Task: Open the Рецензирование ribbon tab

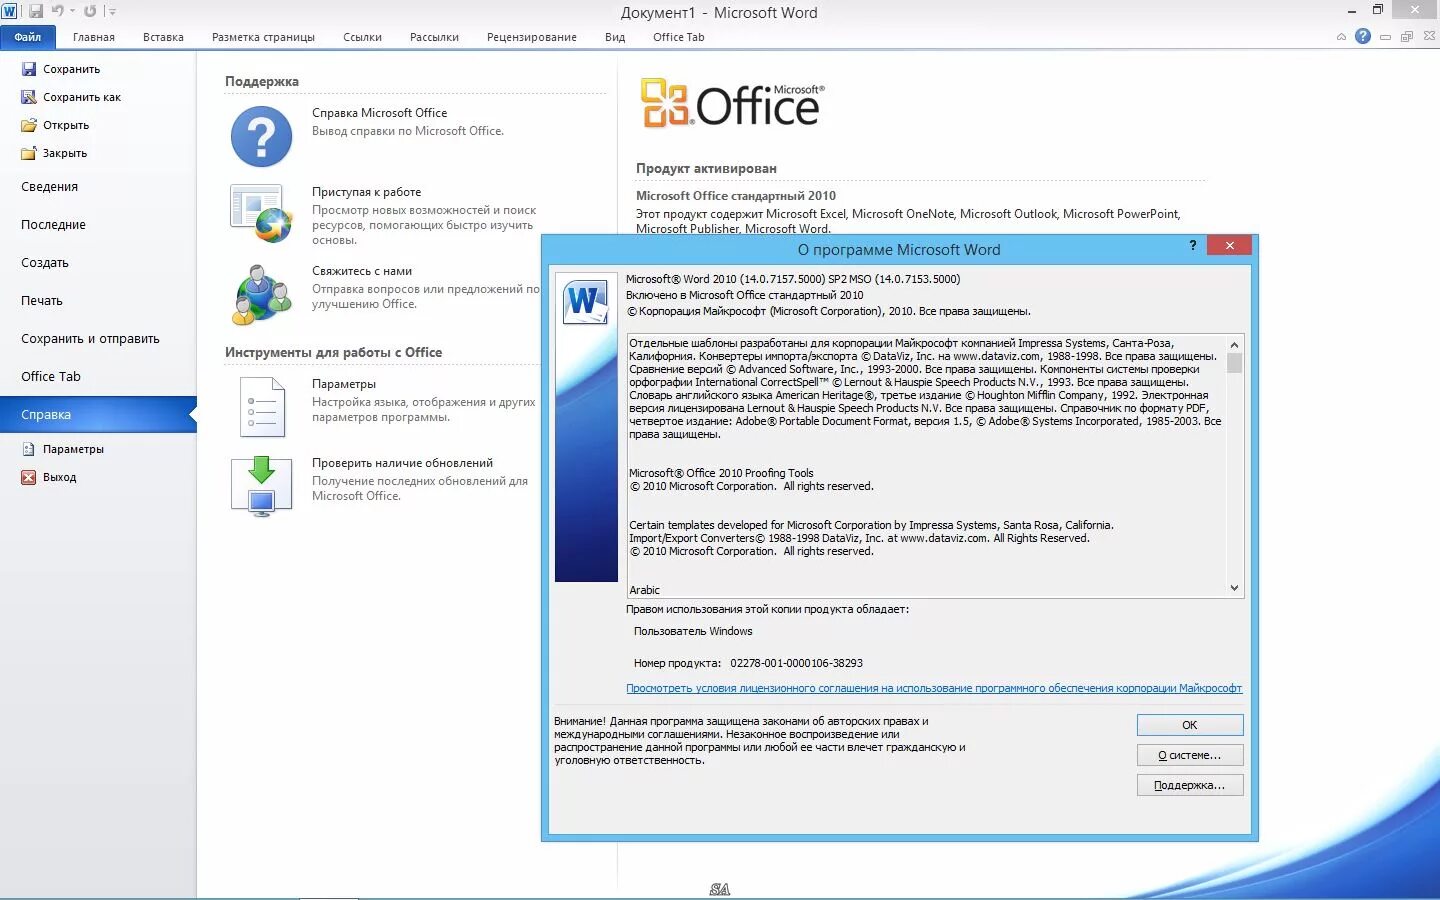Action: click(531, 37)
